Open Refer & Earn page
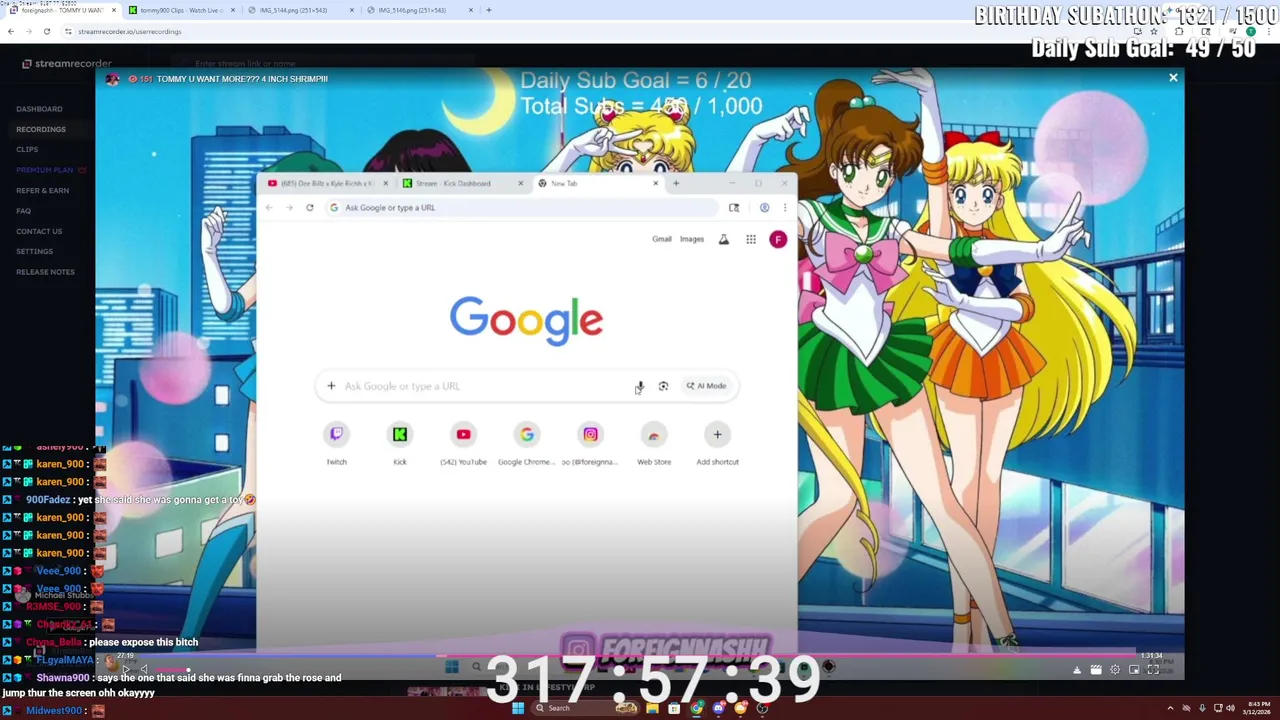Image resolution: width=1280 pixels, height=720 pixels. (43, 190)
